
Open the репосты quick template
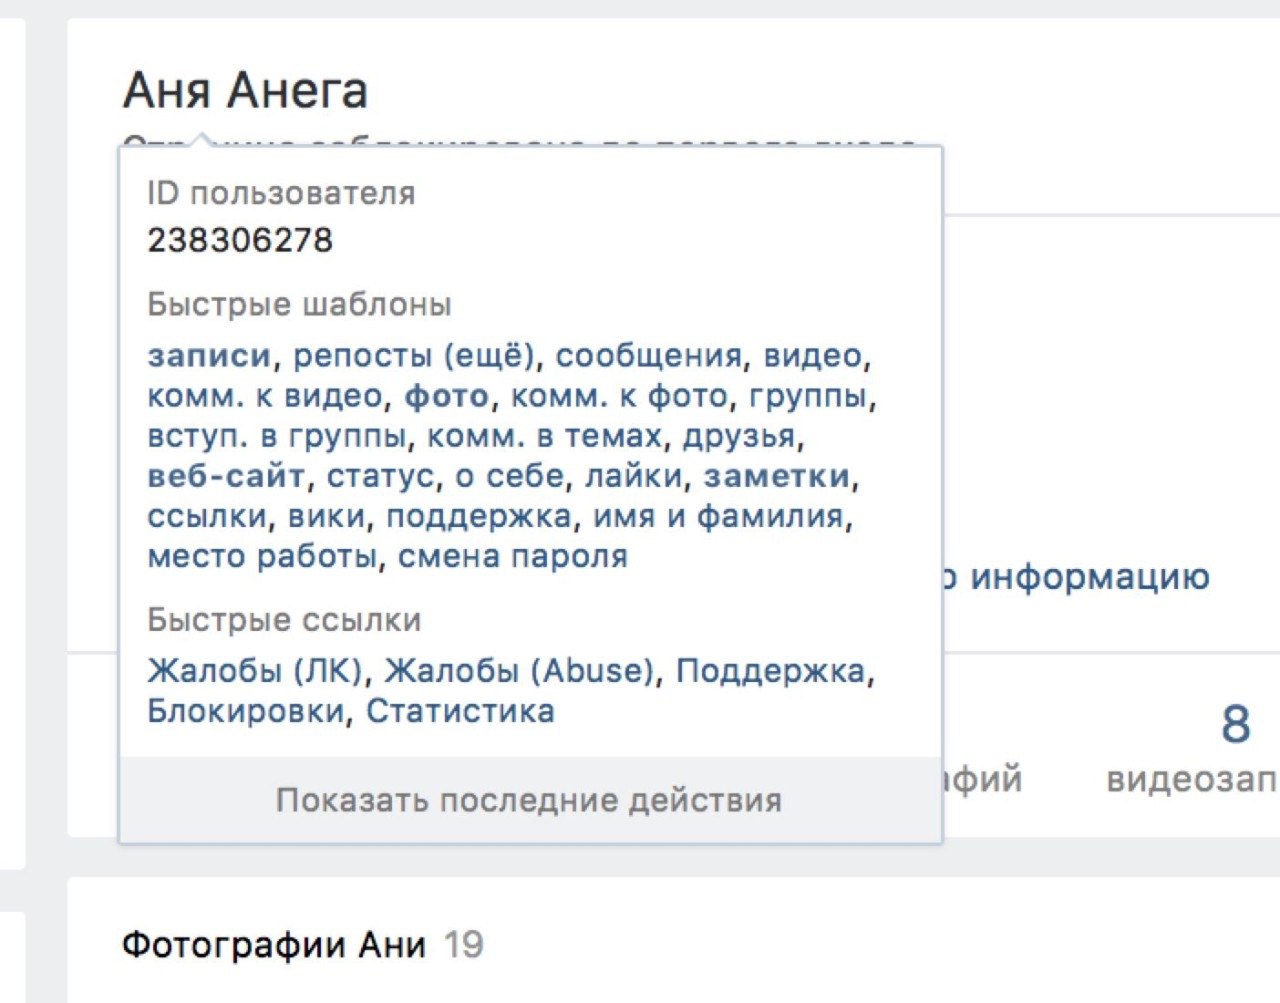(x=363, y=356)
